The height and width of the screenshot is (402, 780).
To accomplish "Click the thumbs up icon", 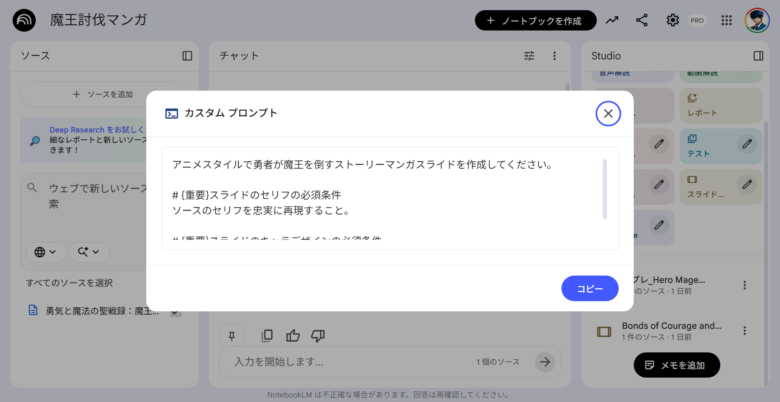I will [x=293, y=335].
